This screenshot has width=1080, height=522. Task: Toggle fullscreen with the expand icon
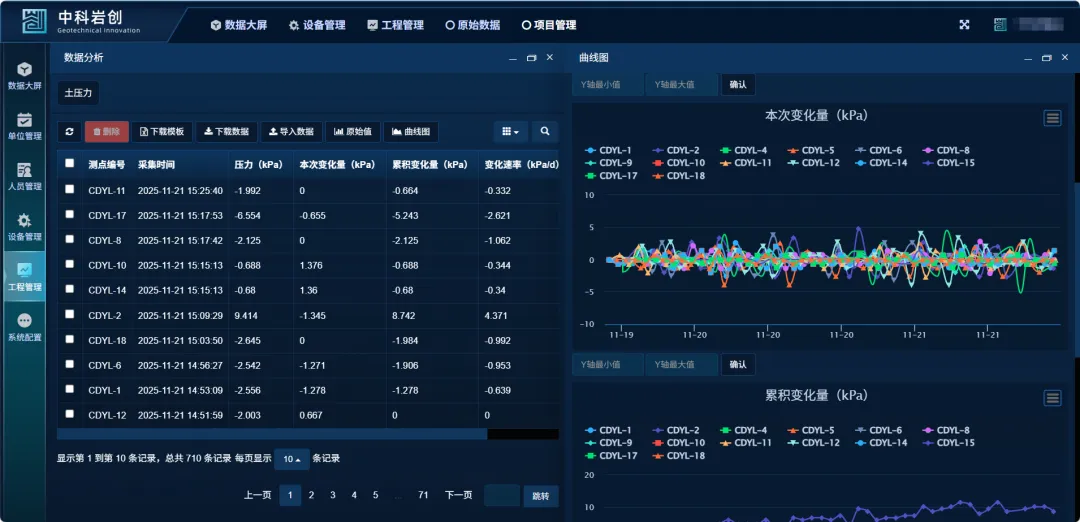tap(964, 25)
